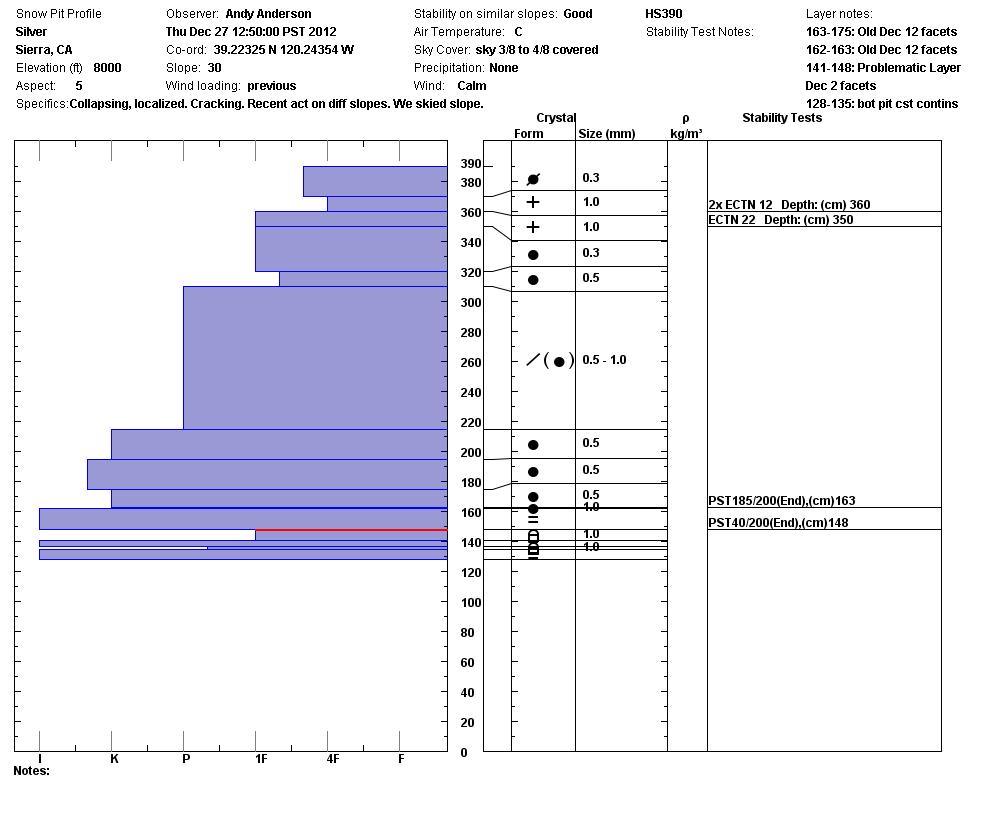Image resolution: width=994 pixels, height=840 pixels.
Task: Click the topmost crystal symbol beside size 0.3
Action: 533,179
